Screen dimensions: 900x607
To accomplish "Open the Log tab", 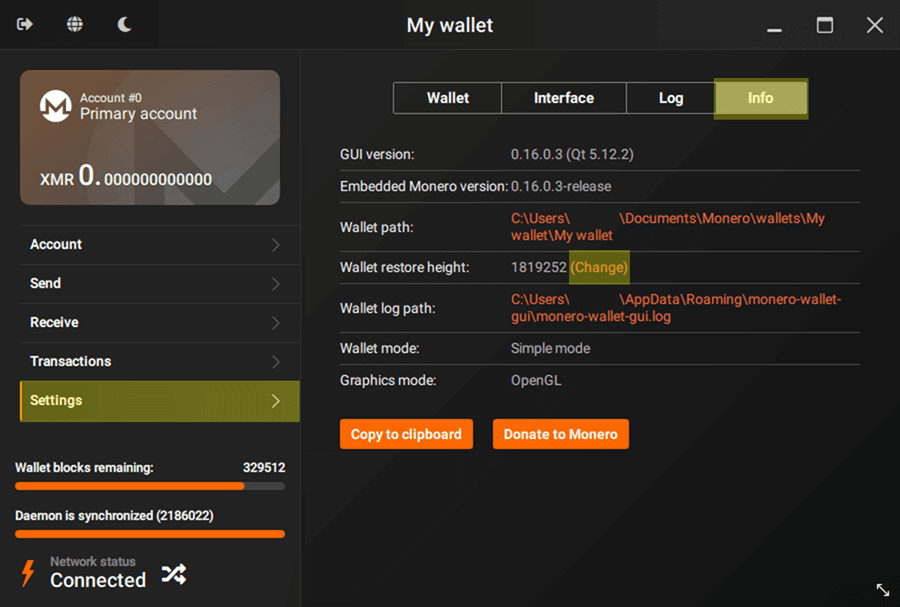I will (670, 98).
